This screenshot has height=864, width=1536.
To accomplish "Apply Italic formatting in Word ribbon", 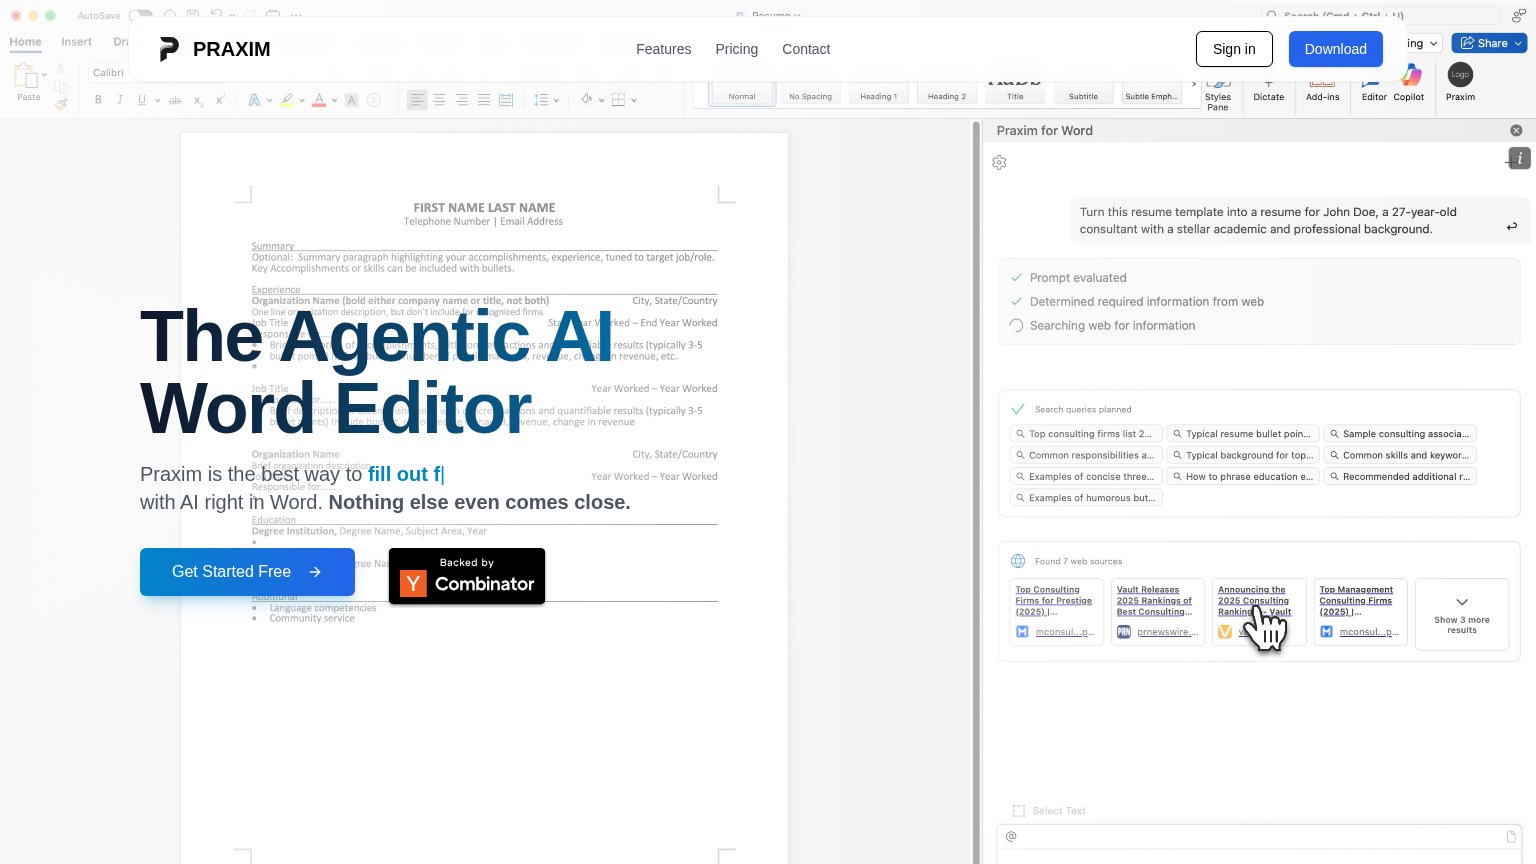I will coord(120,100).
